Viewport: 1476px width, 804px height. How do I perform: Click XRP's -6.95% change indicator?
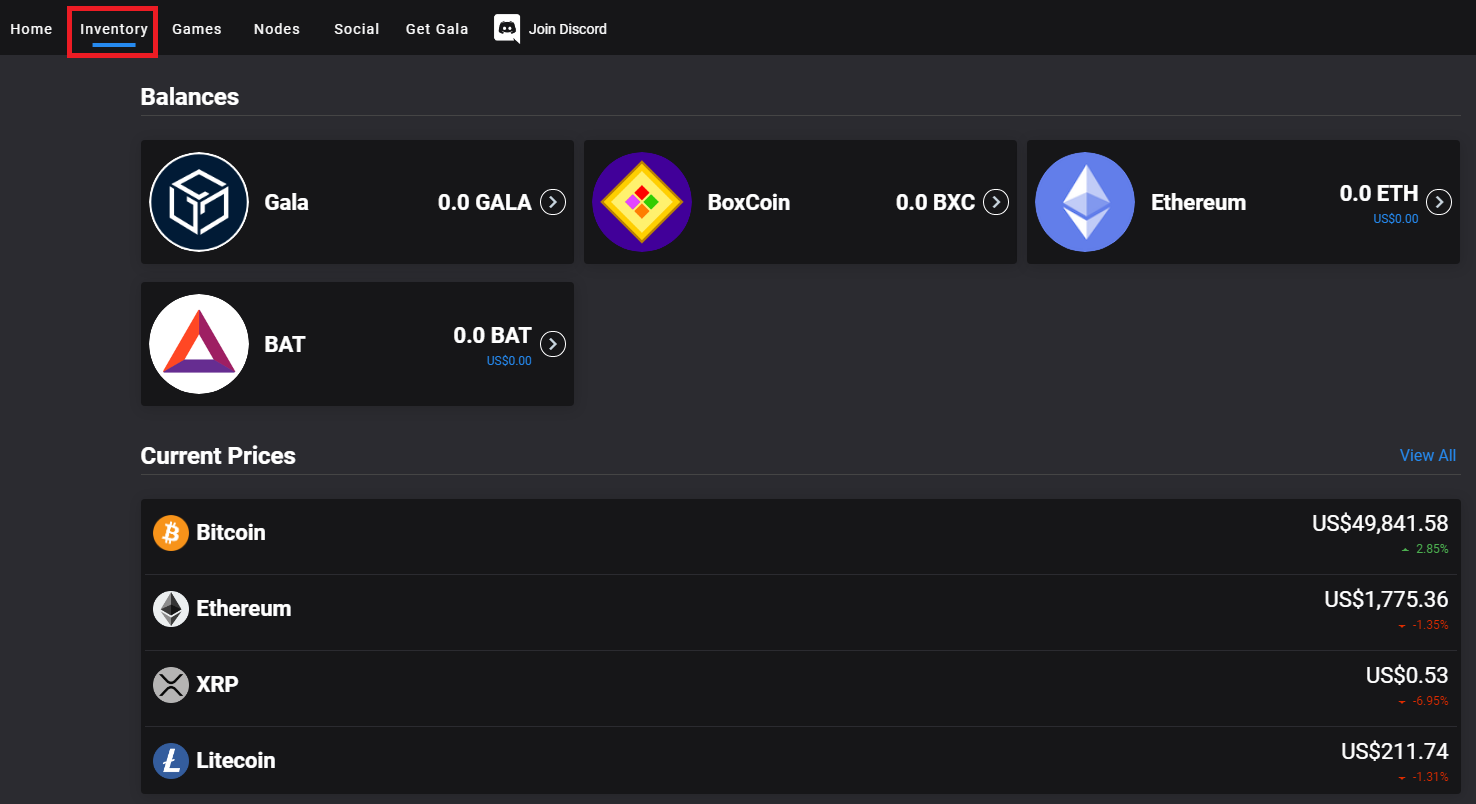pos(1423,701)
